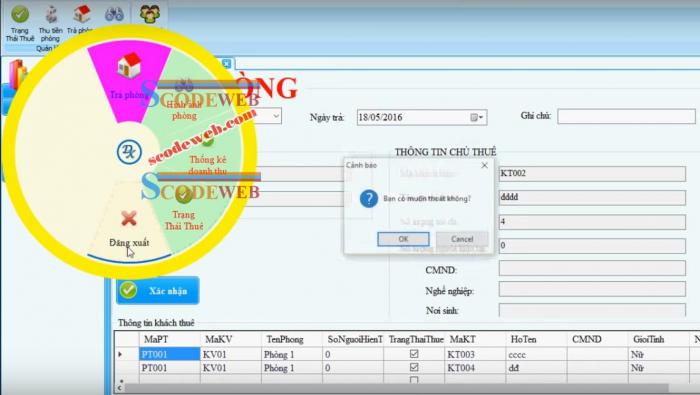Close the Cảnh báo dialog with the X
The image size is (700, 395).
pyautogui.click(x=484, y=165)
